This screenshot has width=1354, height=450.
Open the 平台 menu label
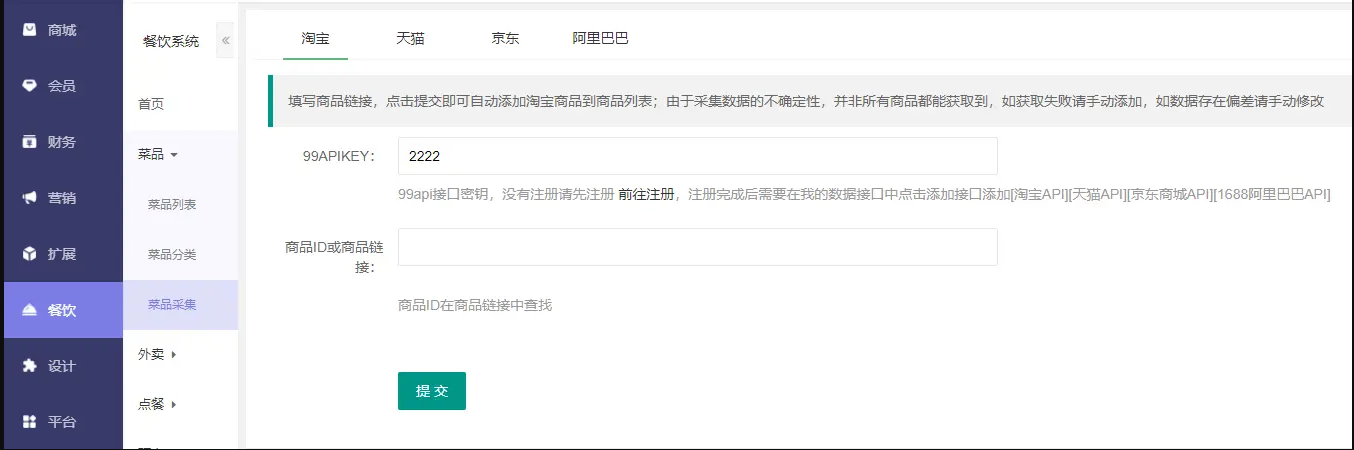coord(62,422)
